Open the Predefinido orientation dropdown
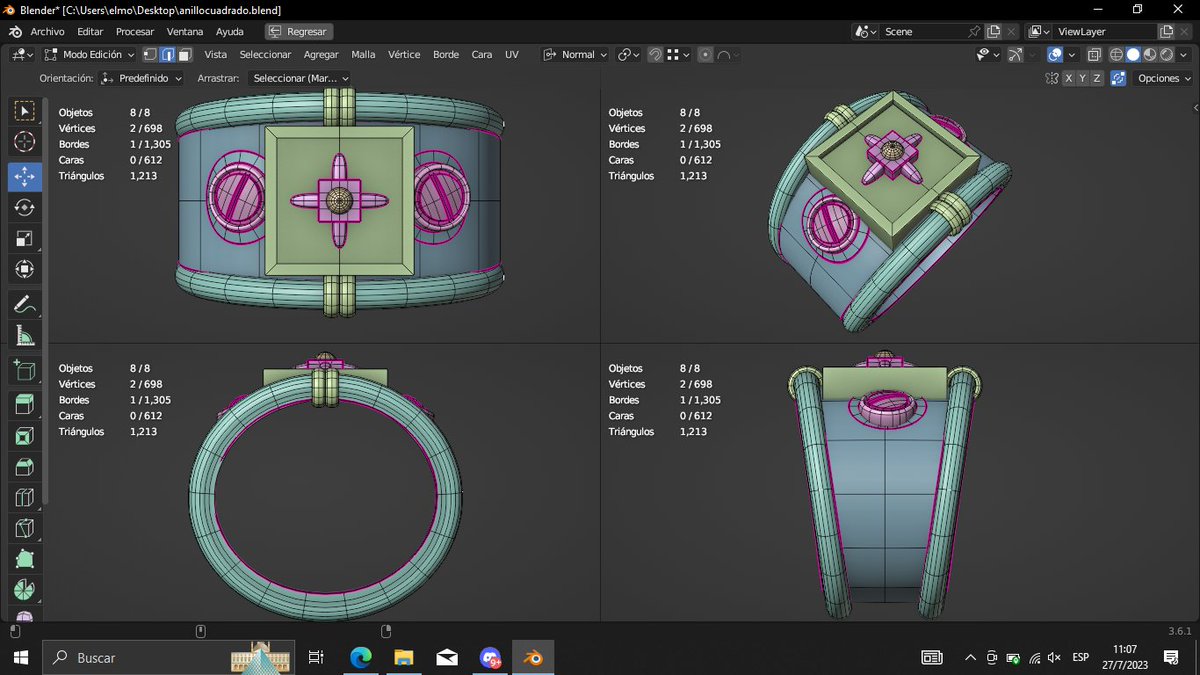This screenshot has height=675, width=1200. [x=143, y=78]
